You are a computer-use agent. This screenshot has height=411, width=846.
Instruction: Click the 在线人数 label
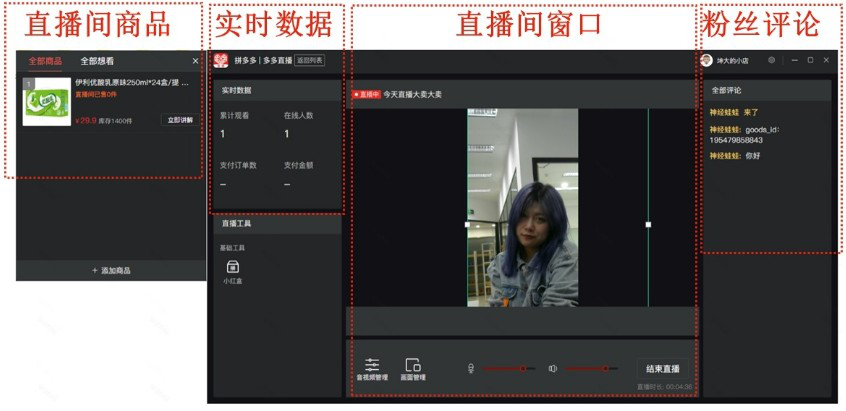pos(299,115)
